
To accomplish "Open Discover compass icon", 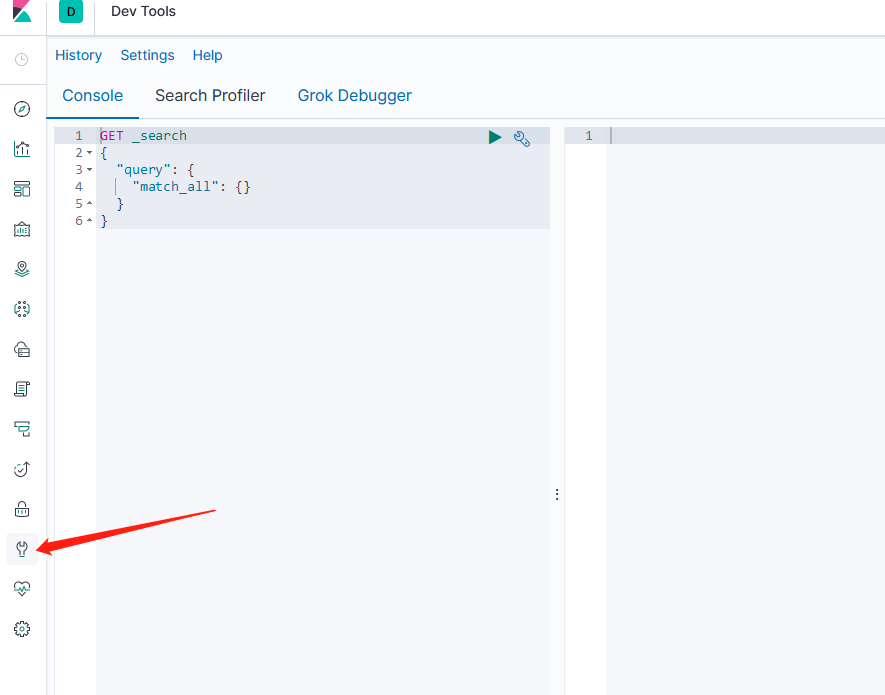I will (21, 109).
